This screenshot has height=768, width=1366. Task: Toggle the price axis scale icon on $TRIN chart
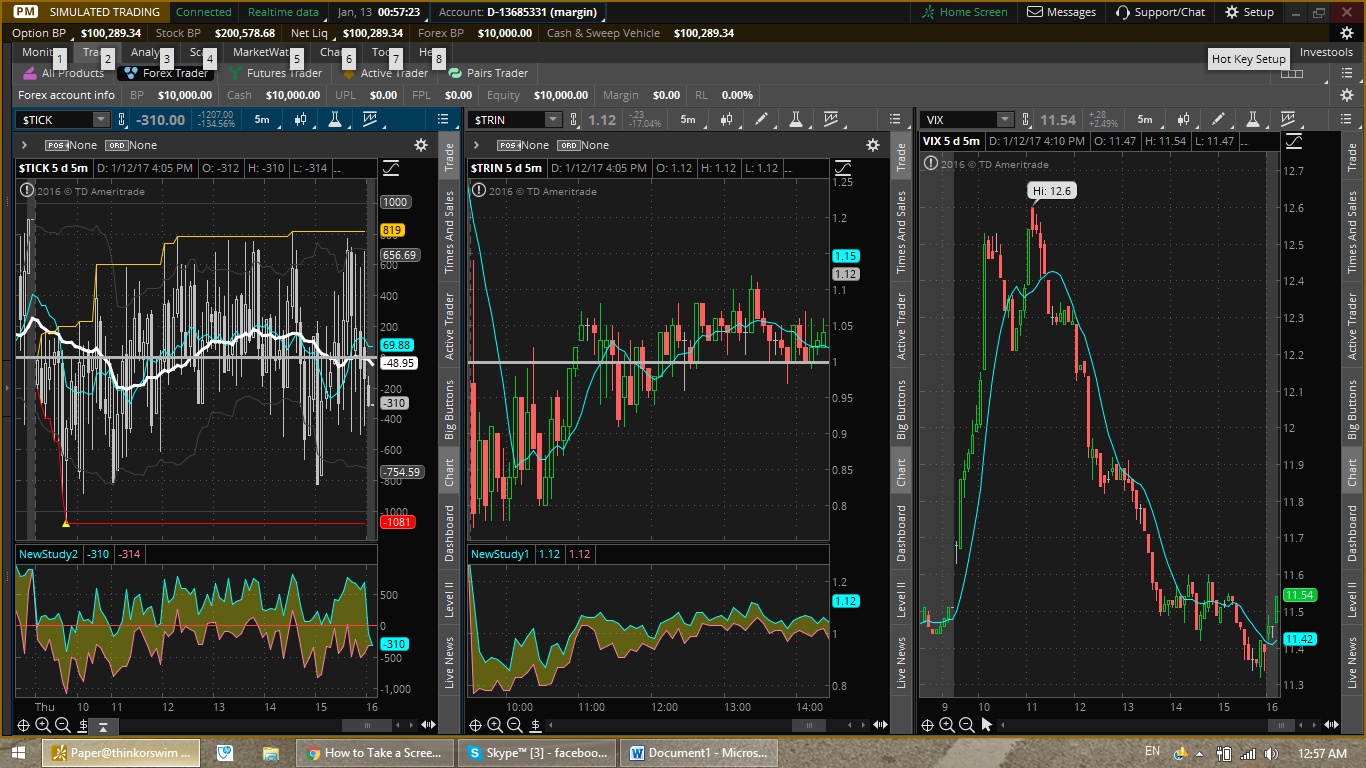tap(843, 167)
